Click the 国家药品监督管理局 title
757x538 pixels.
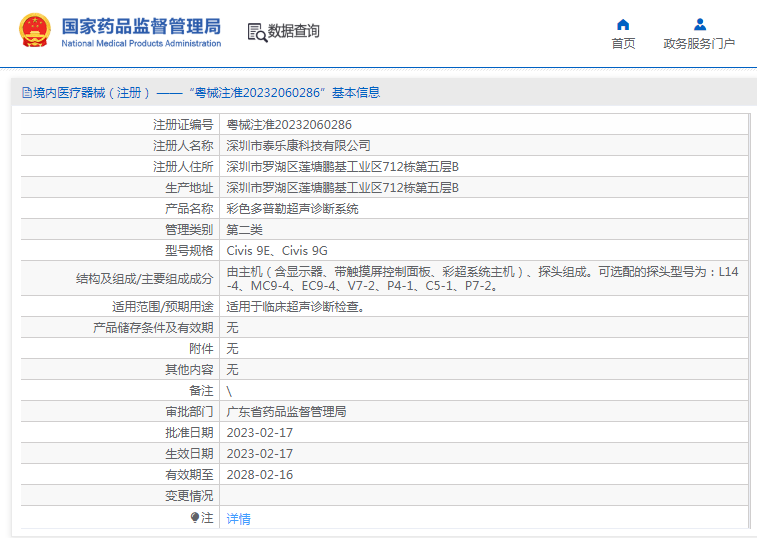pos(141,26)
